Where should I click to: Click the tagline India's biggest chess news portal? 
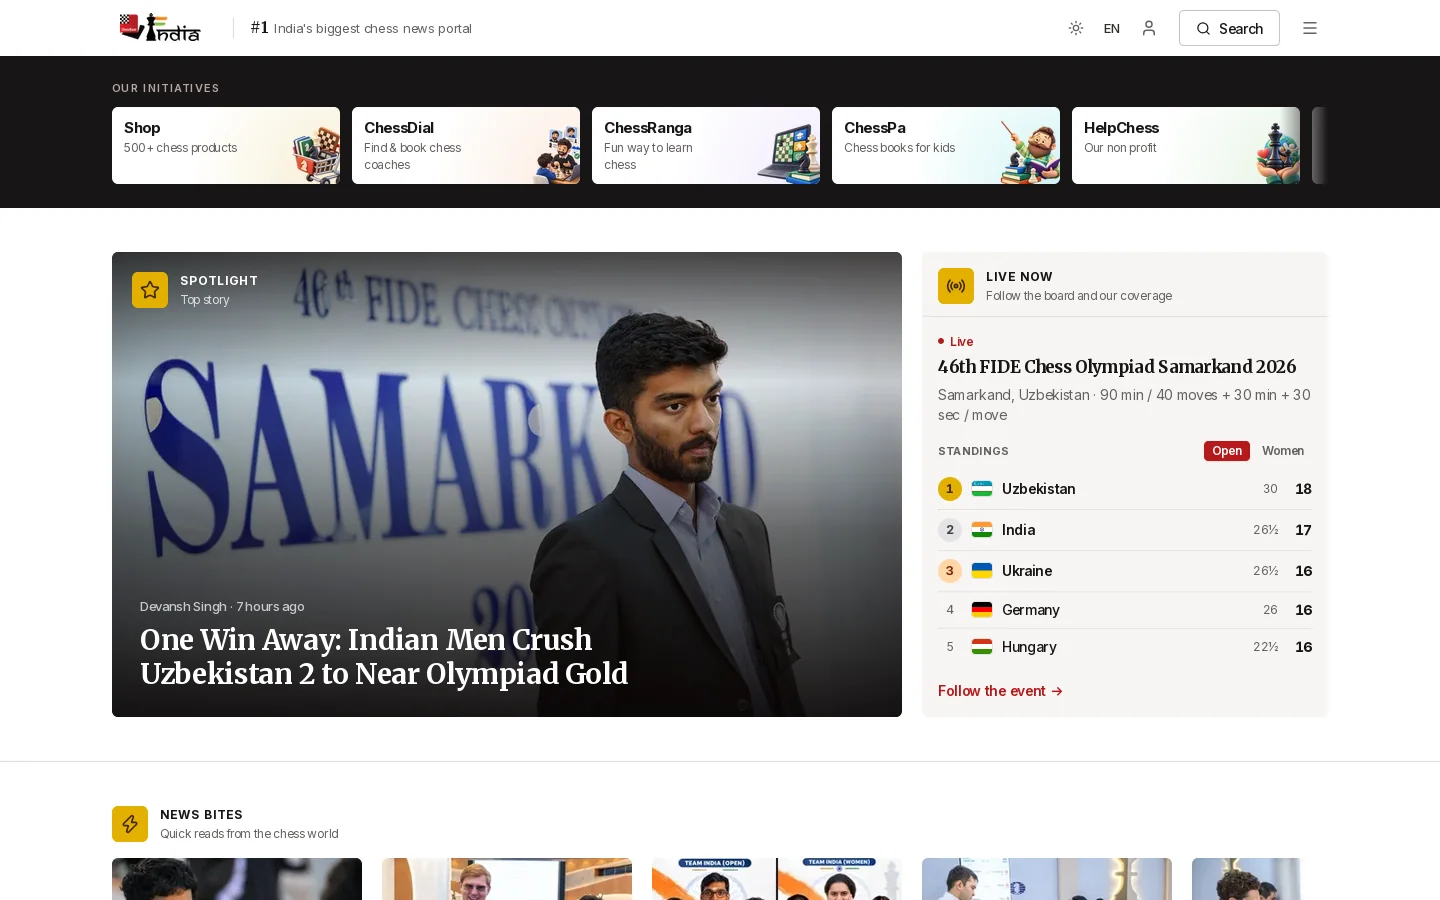click(372, 28)
